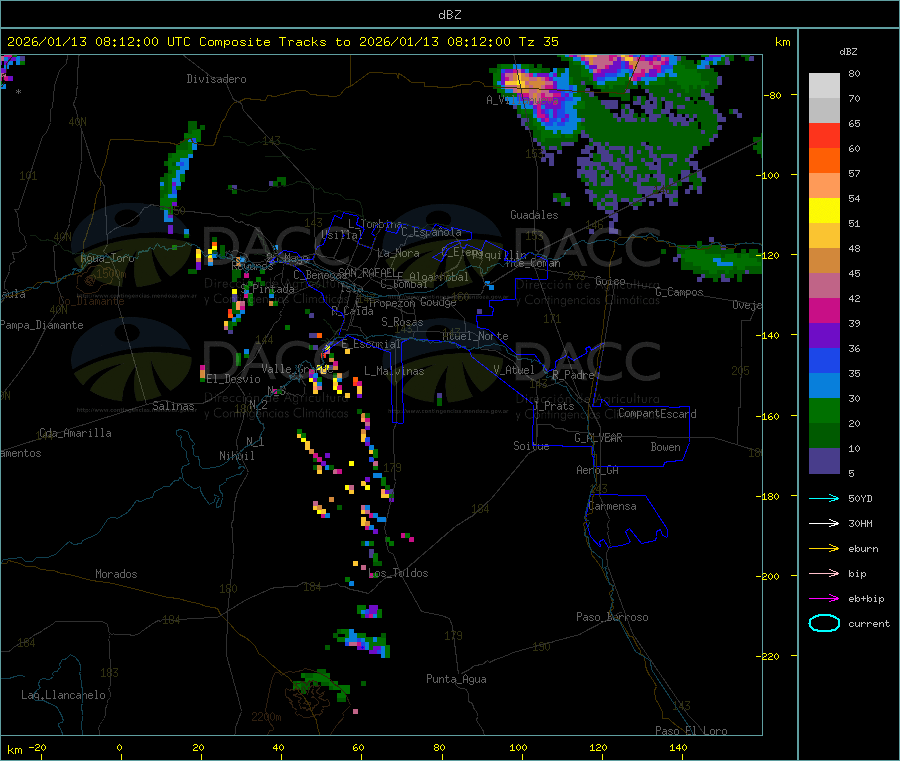
Task: Click the pink bip arrow legend icon
Action: click(x=824, y=573)
